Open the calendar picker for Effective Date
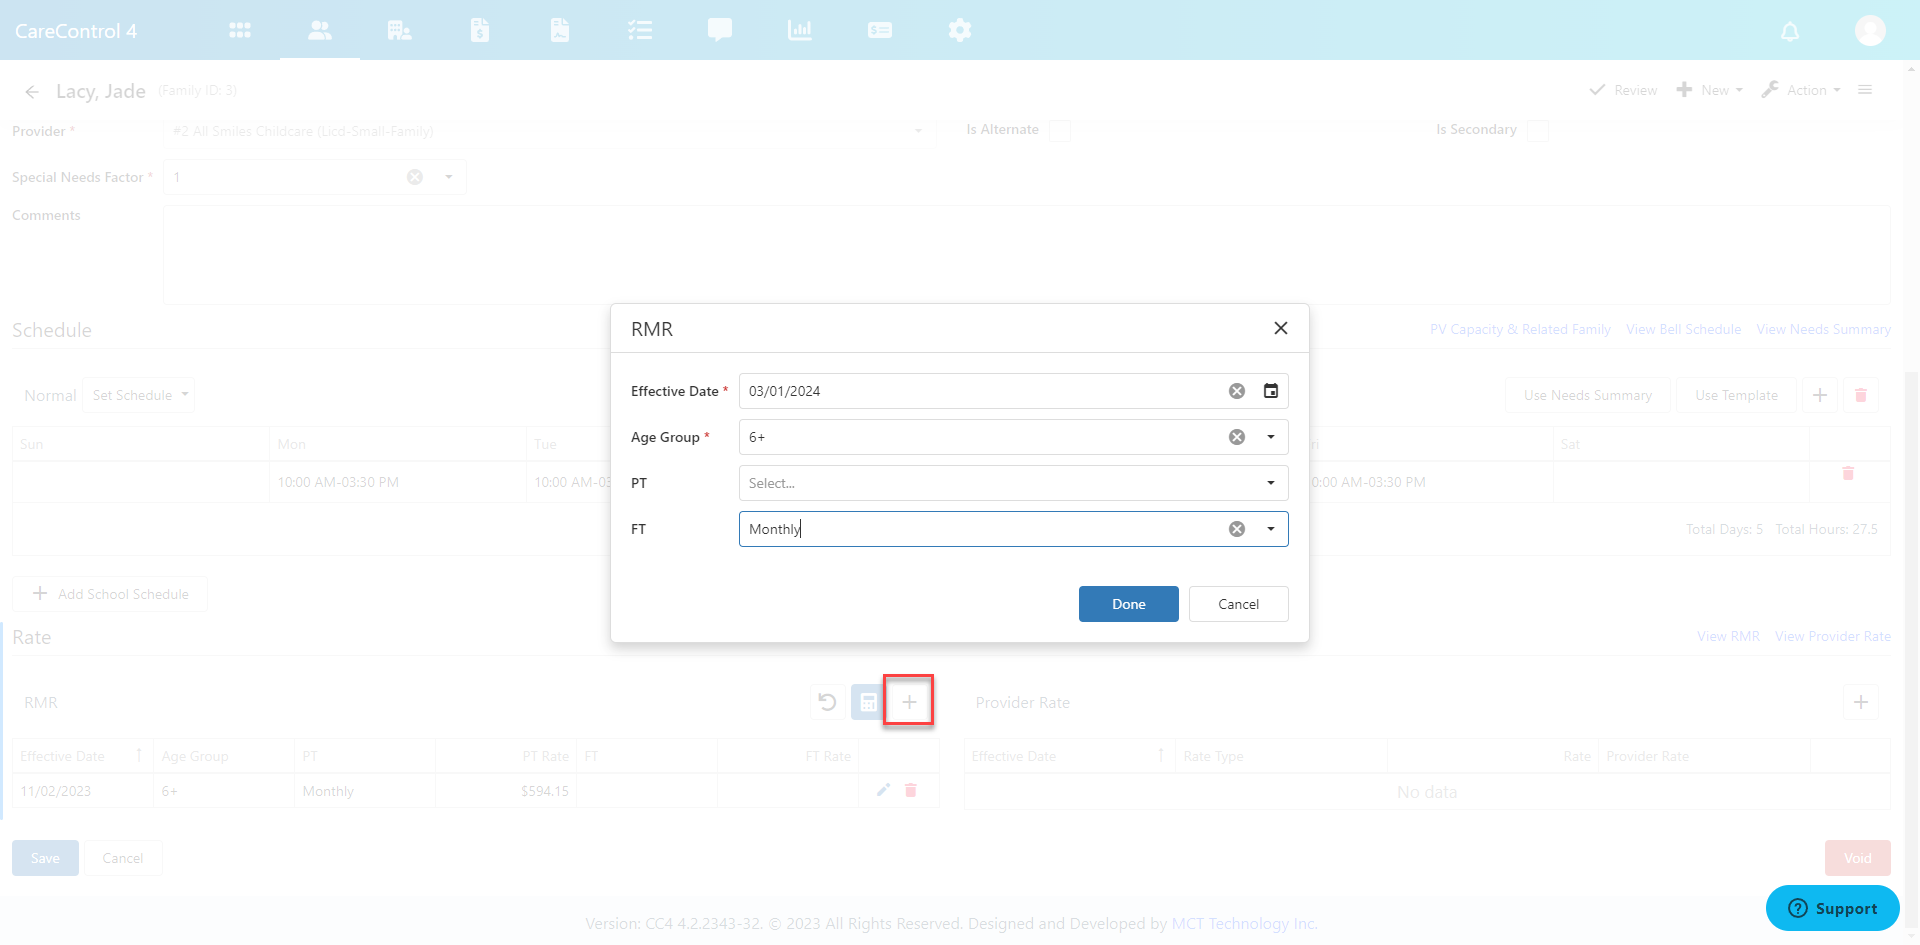 pyautogui.click(x=1271, y=391)
